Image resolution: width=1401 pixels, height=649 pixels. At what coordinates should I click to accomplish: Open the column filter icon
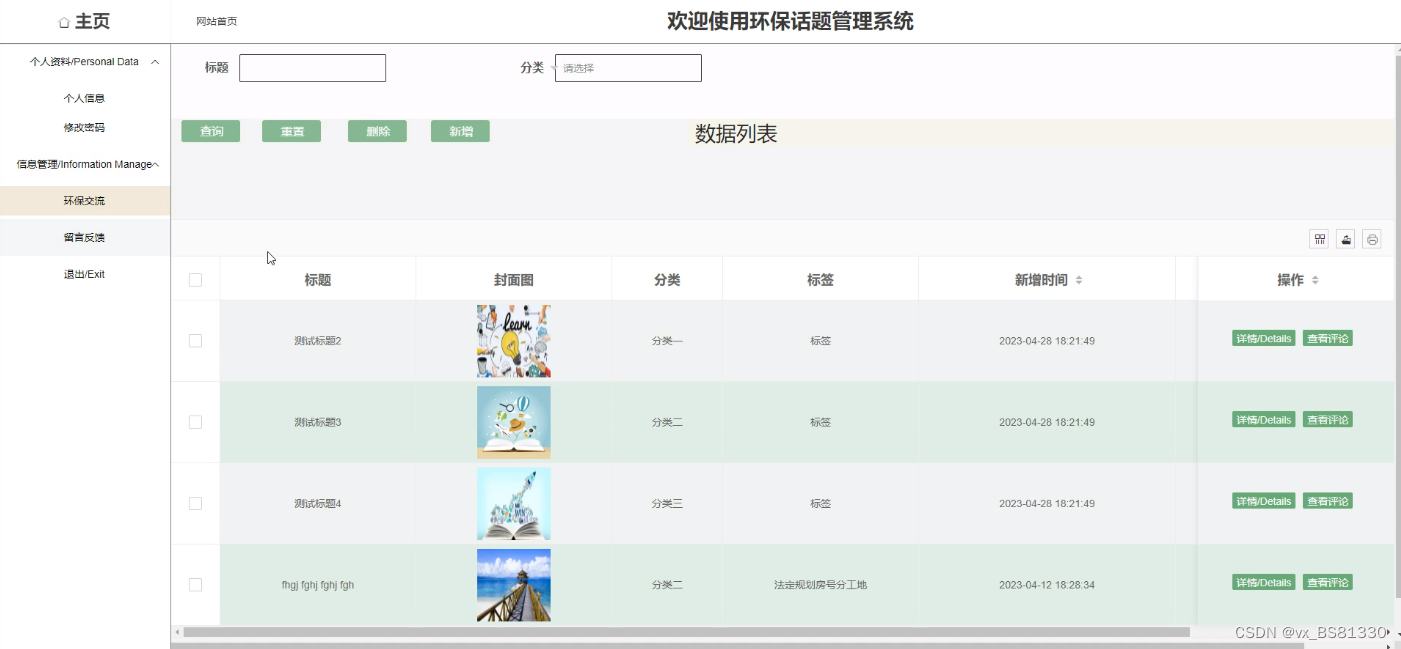click(x=1320, y=239)
